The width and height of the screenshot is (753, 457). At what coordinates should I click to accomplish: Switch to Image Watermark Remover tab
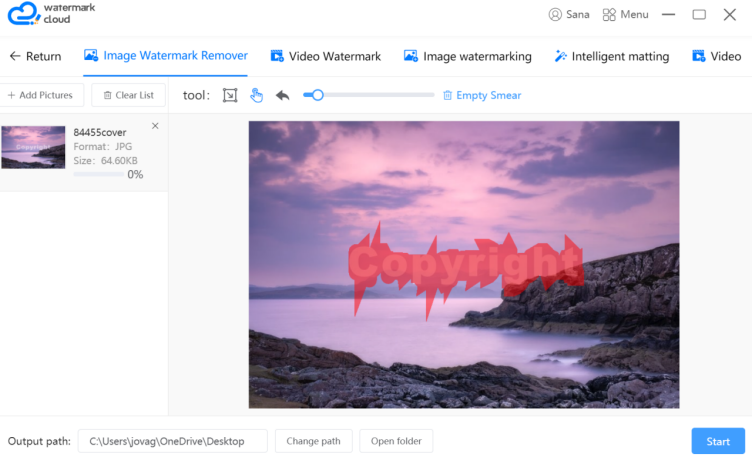pyautogui.click(x=166, y=56)
